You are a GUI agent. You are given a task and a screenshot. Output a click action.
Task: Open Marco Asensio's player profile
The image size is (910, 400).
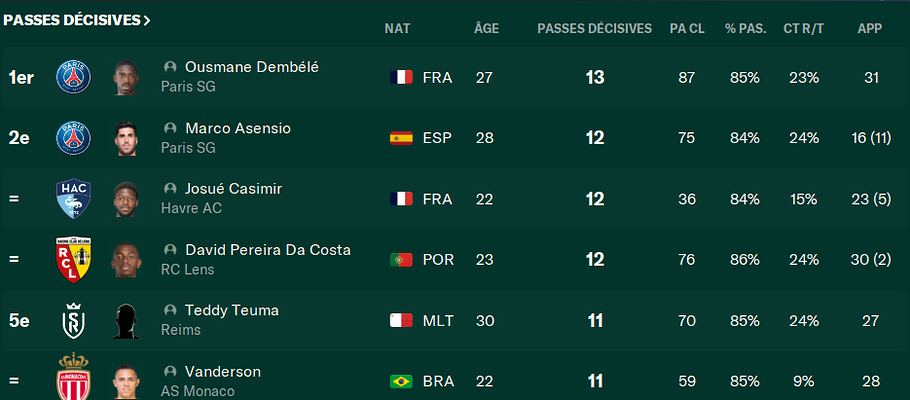point(238,128)
